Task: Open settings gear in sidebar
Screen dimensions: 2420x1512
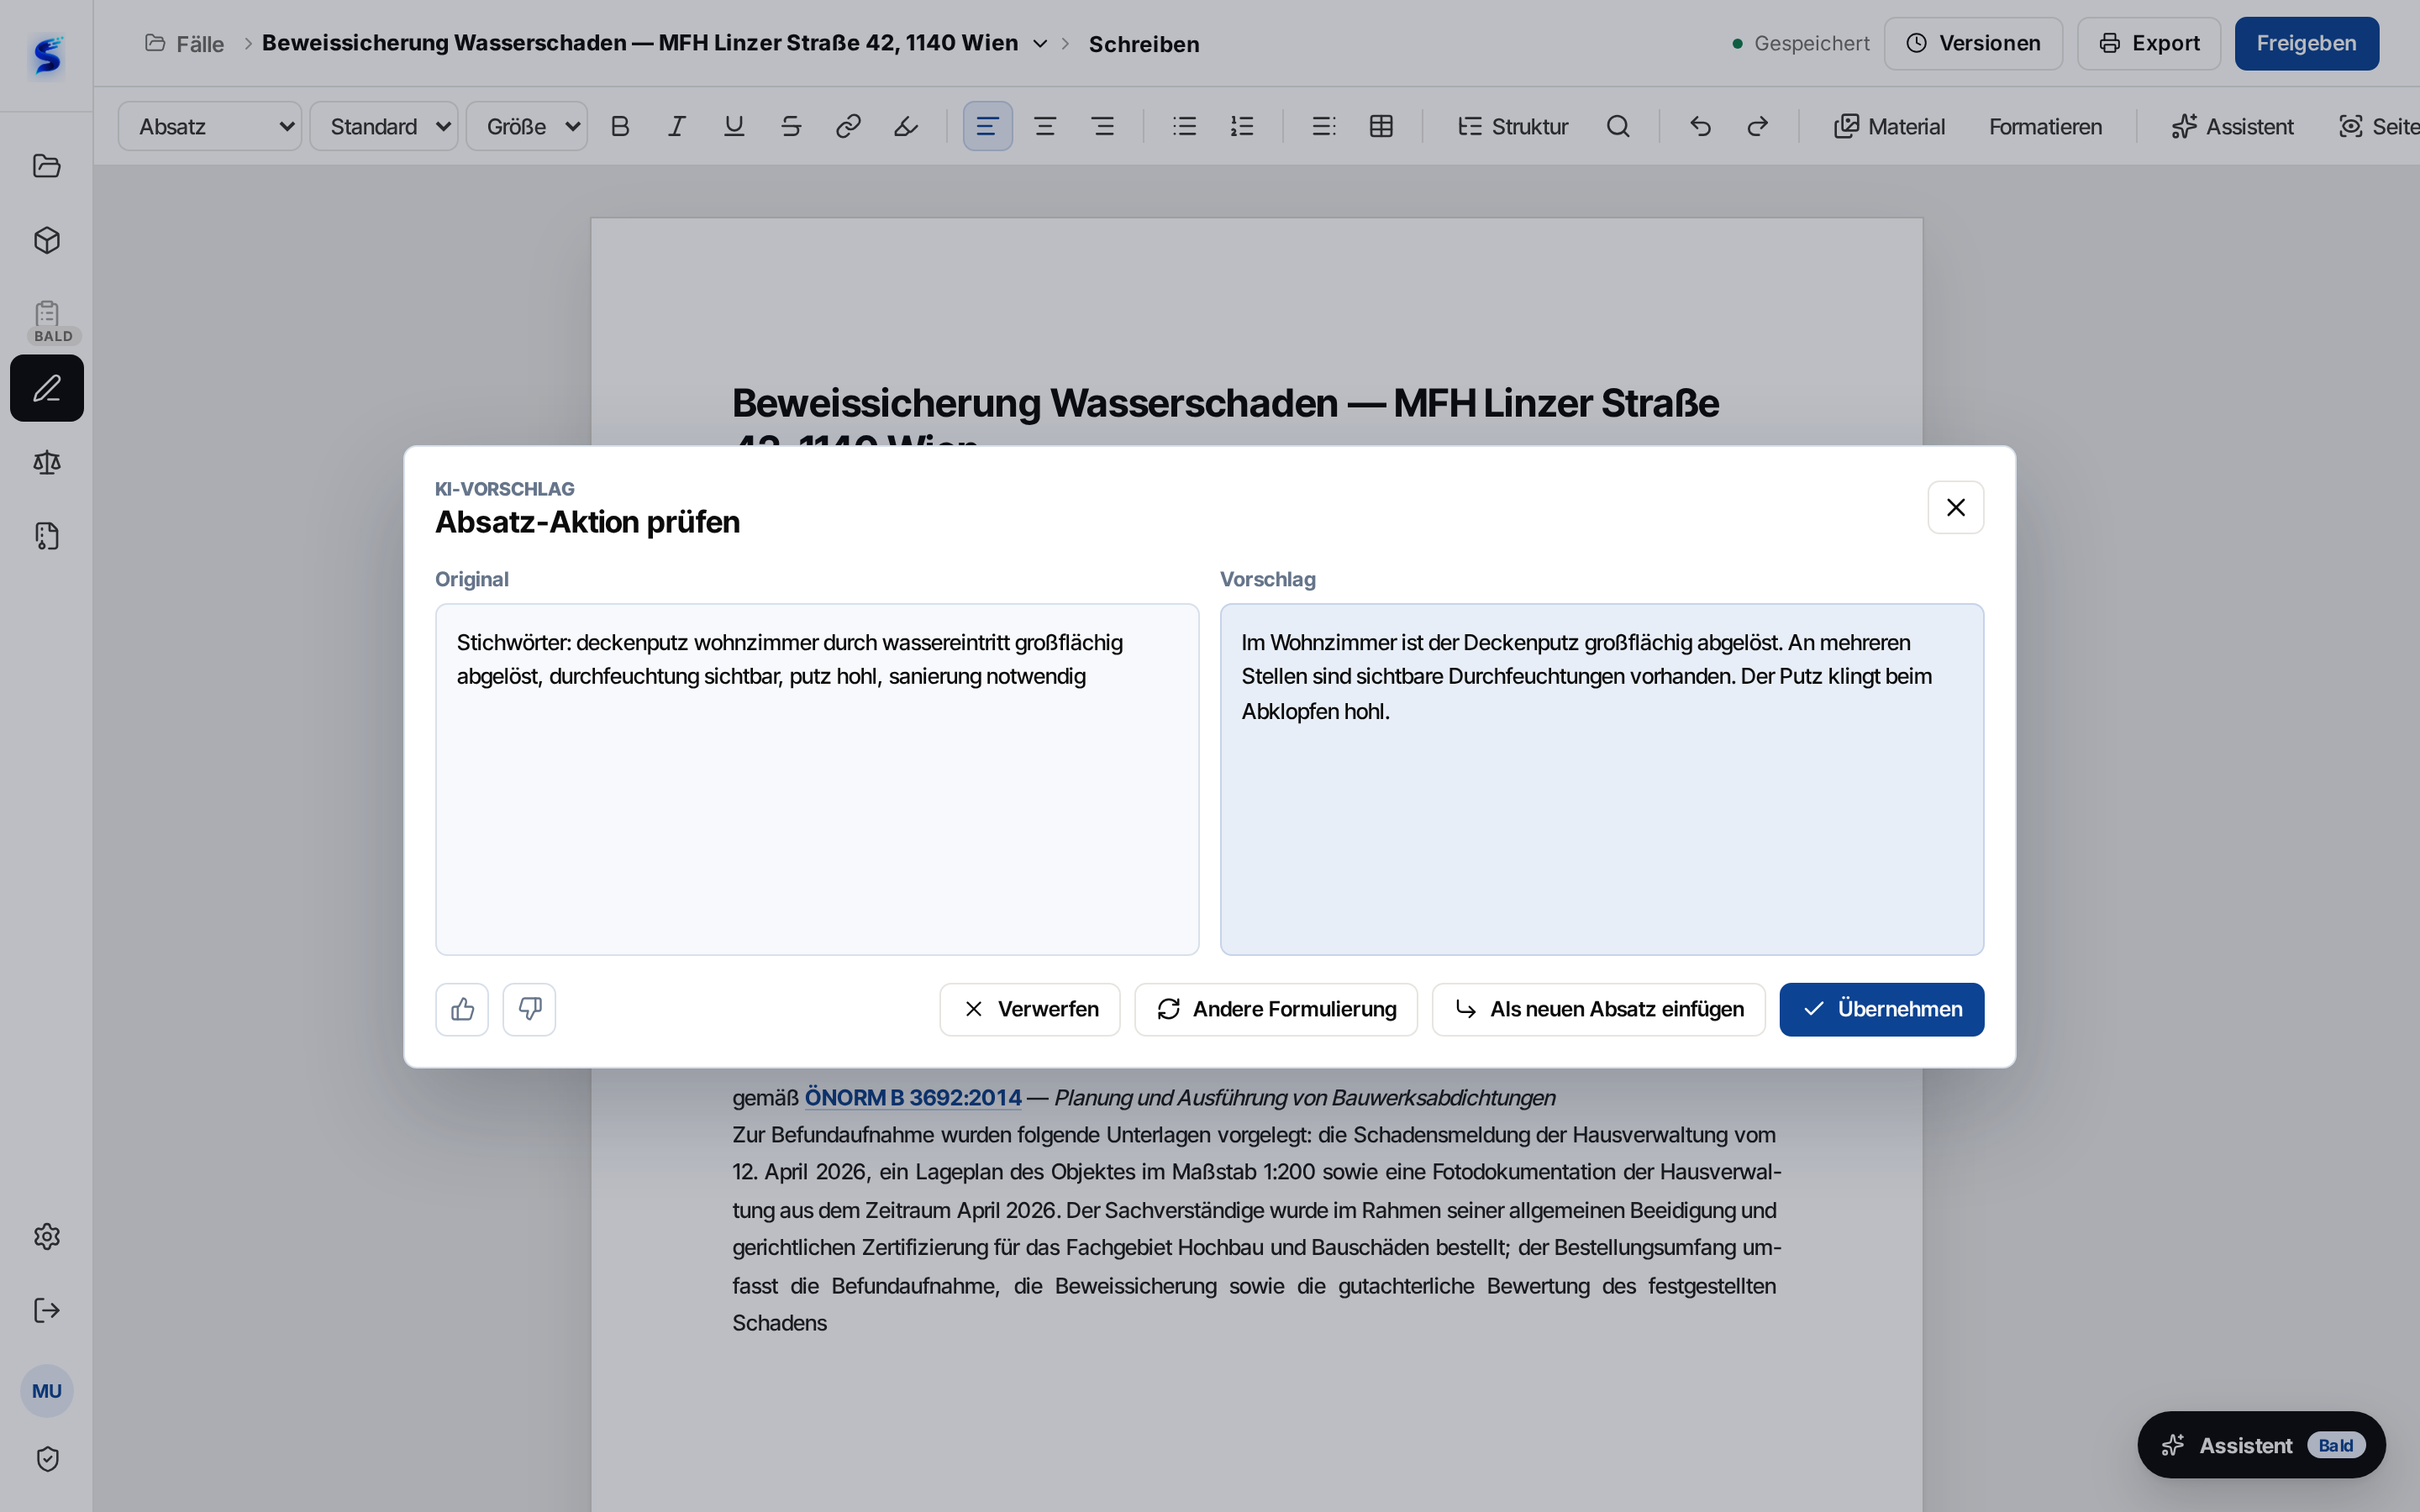Action: (x=47, y=1236)
